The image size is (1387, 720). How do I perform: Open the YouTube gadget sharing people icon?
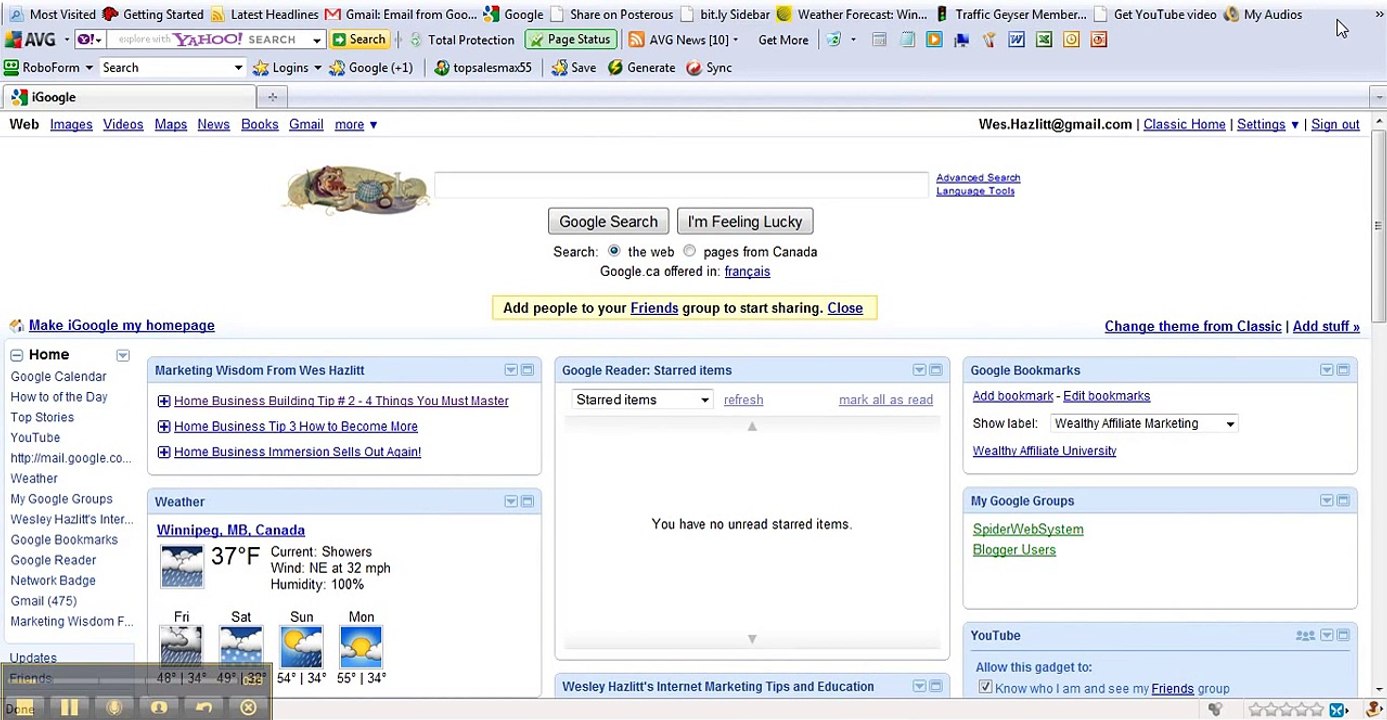(1305, 635)
